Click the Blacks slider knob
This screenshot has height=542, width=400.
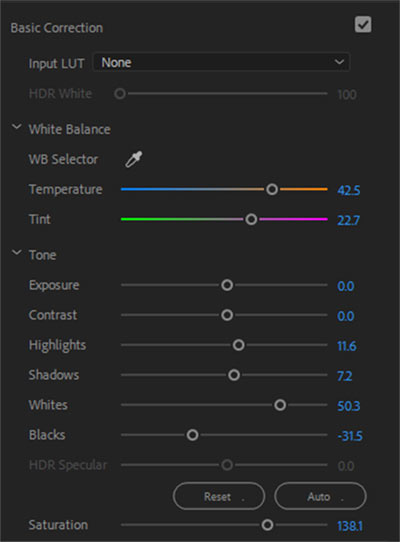[193, 435]
